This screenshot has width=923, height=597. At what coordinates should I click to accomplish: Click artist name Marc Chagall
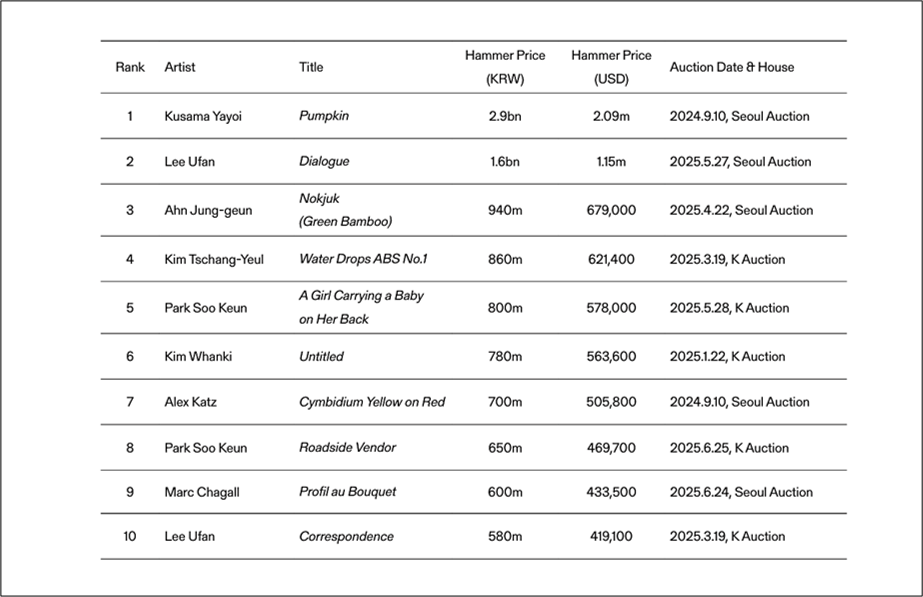click(202, 492)
